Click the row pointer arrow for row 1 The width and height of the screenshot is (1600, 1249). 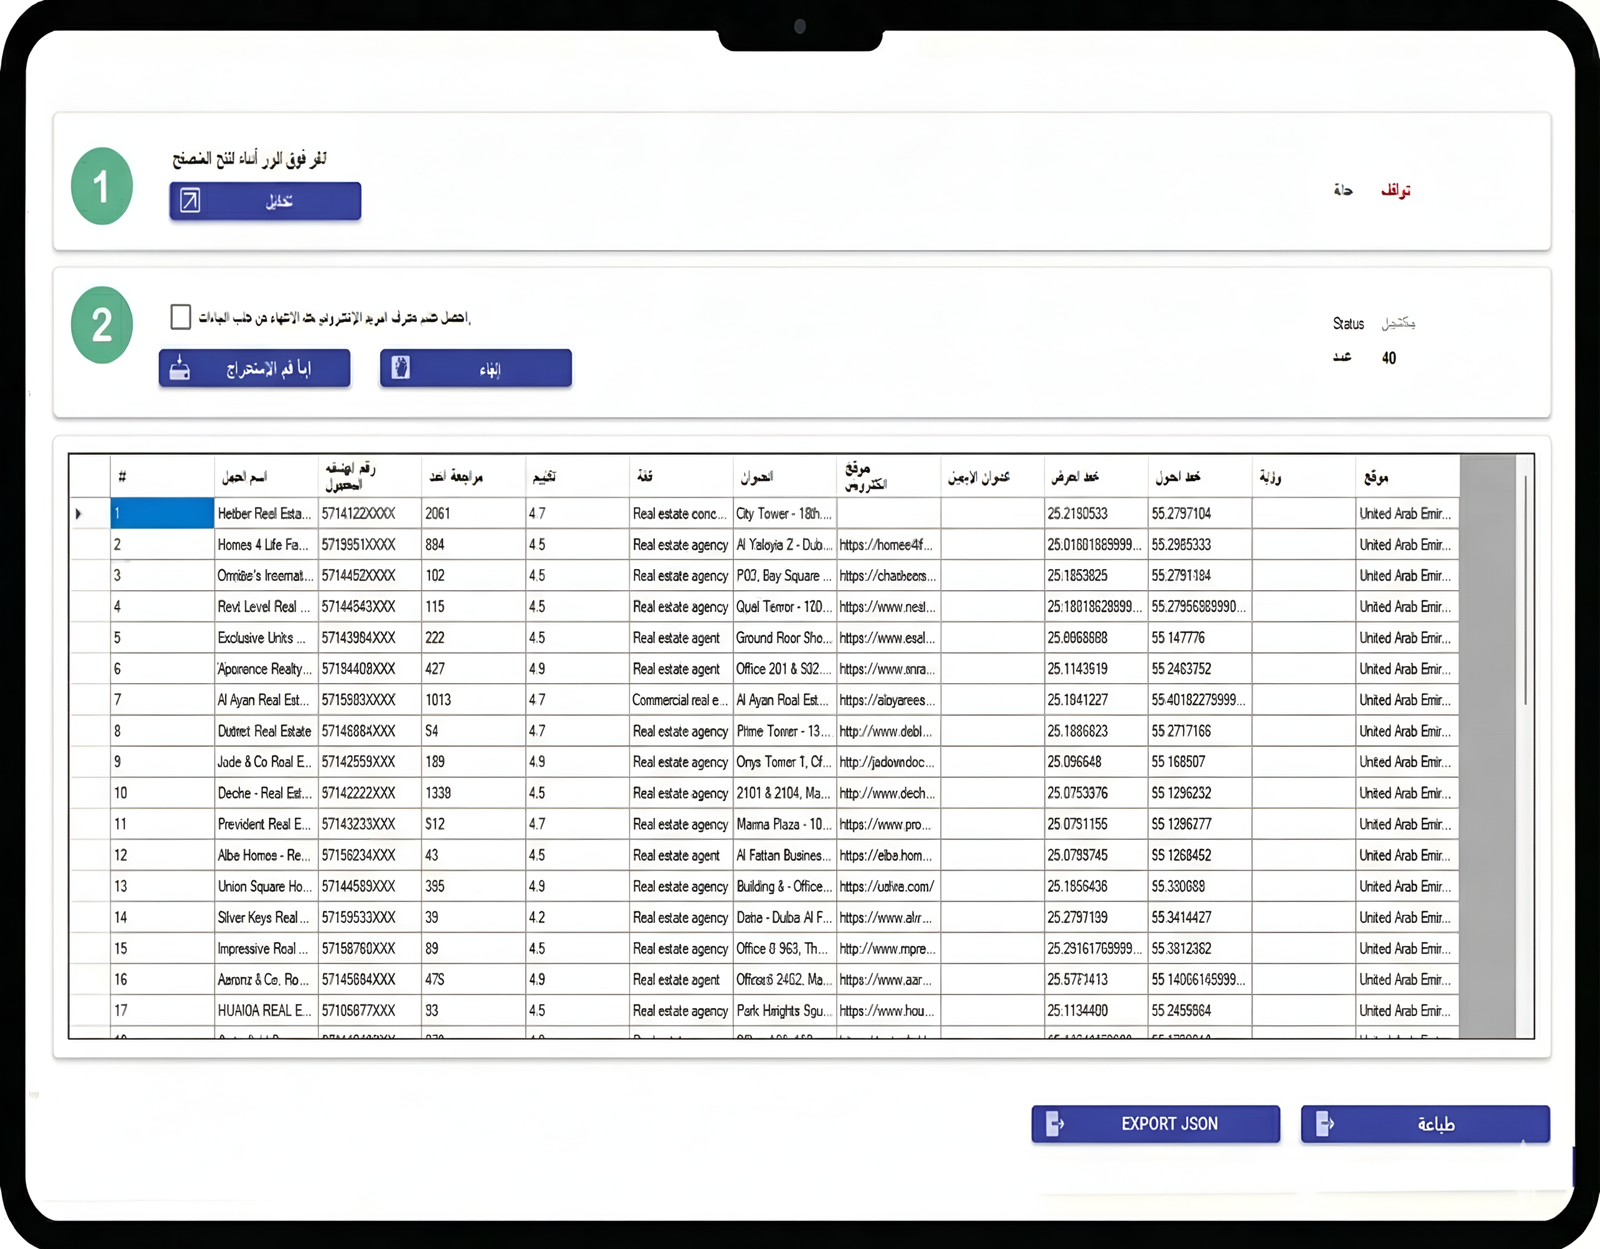(x=79, y=514)
